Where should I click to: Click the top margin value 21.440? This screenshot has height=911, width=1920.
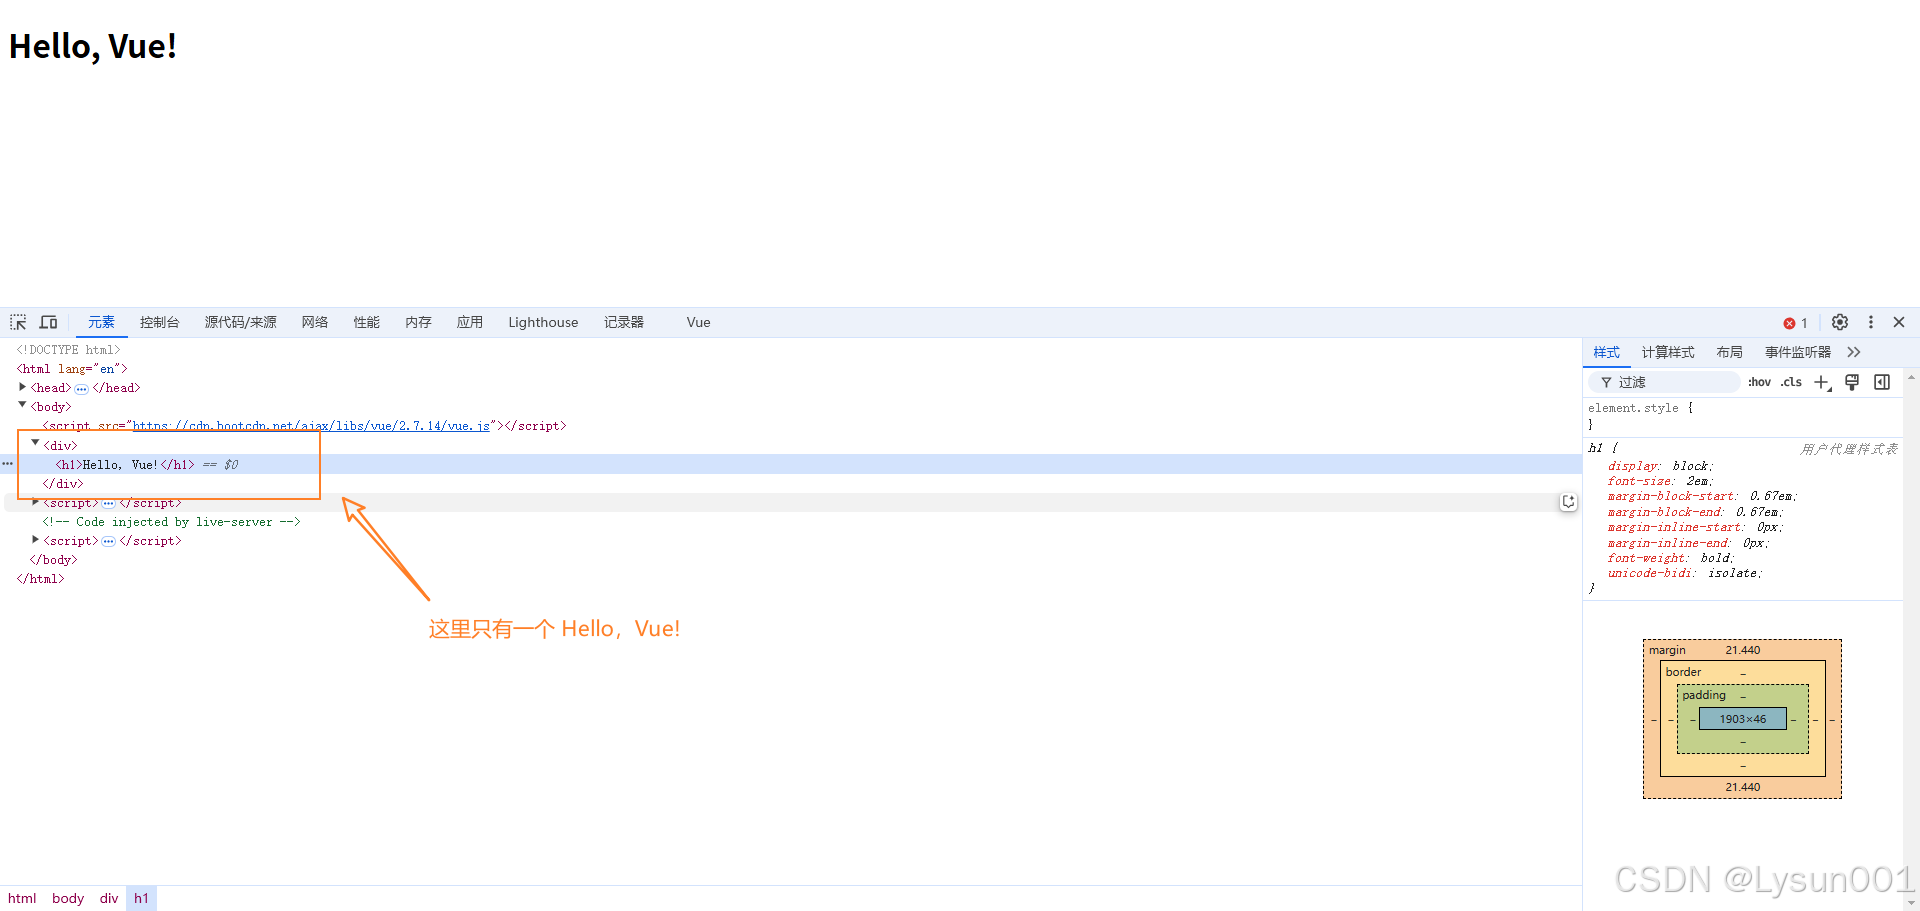pos(1742,650)
